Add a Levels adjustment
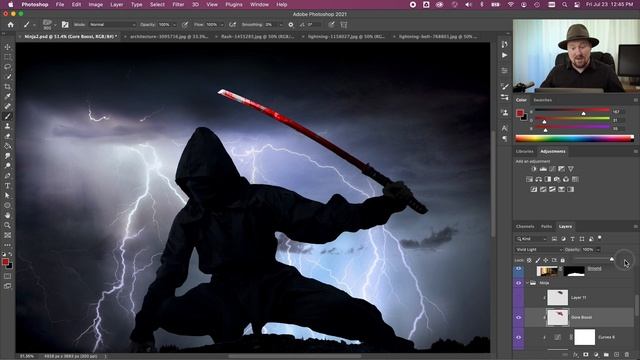 pos(543,169)
